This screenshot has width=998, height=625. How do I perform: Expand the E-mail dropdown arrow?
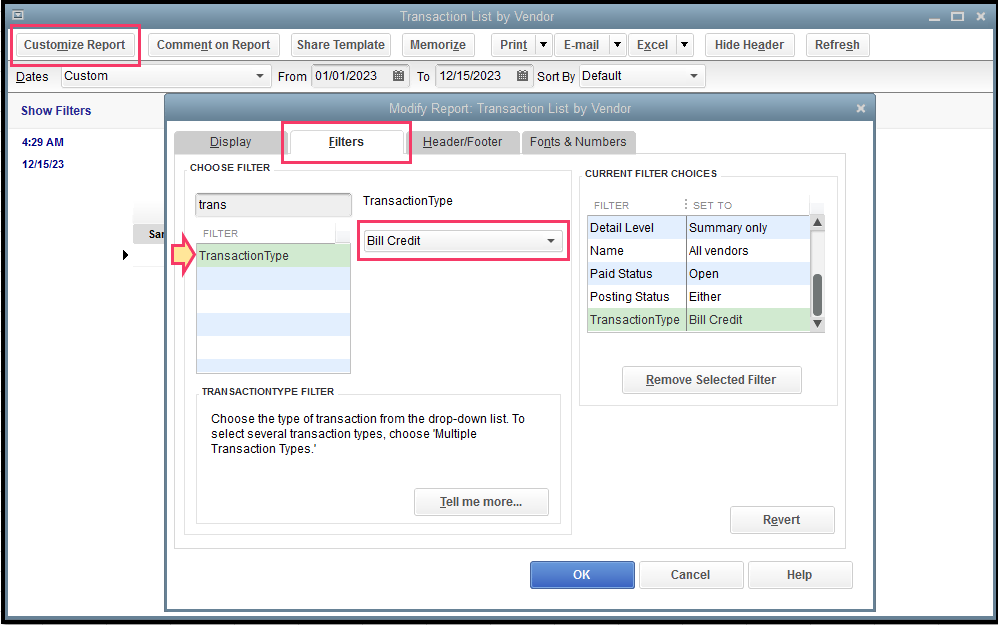click(617, 45)
